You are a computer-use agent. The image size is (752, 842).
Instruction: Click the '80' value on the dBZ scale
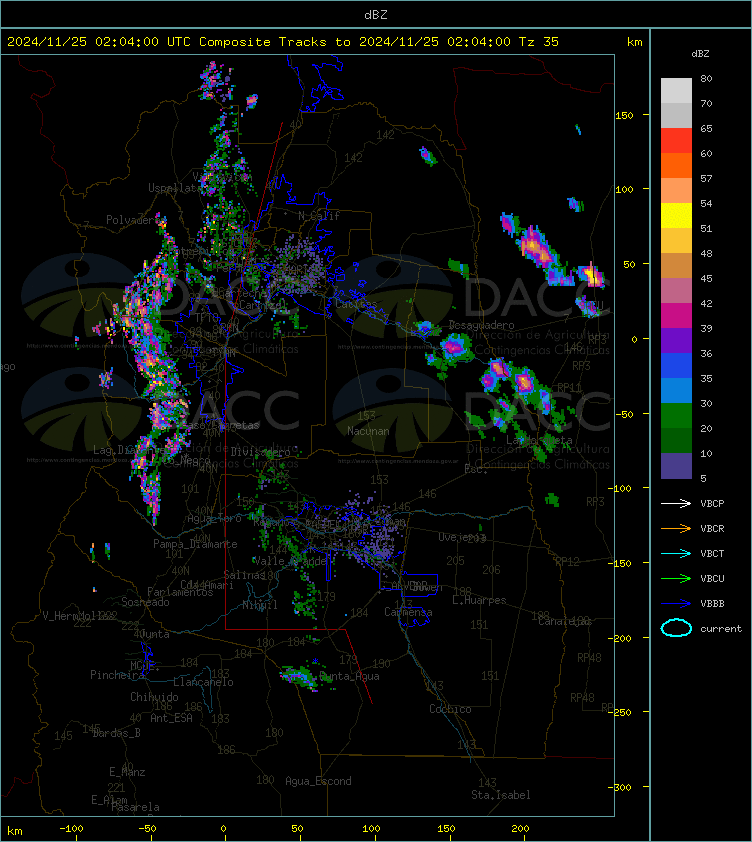pyautogui.click(x=706, y=78)
